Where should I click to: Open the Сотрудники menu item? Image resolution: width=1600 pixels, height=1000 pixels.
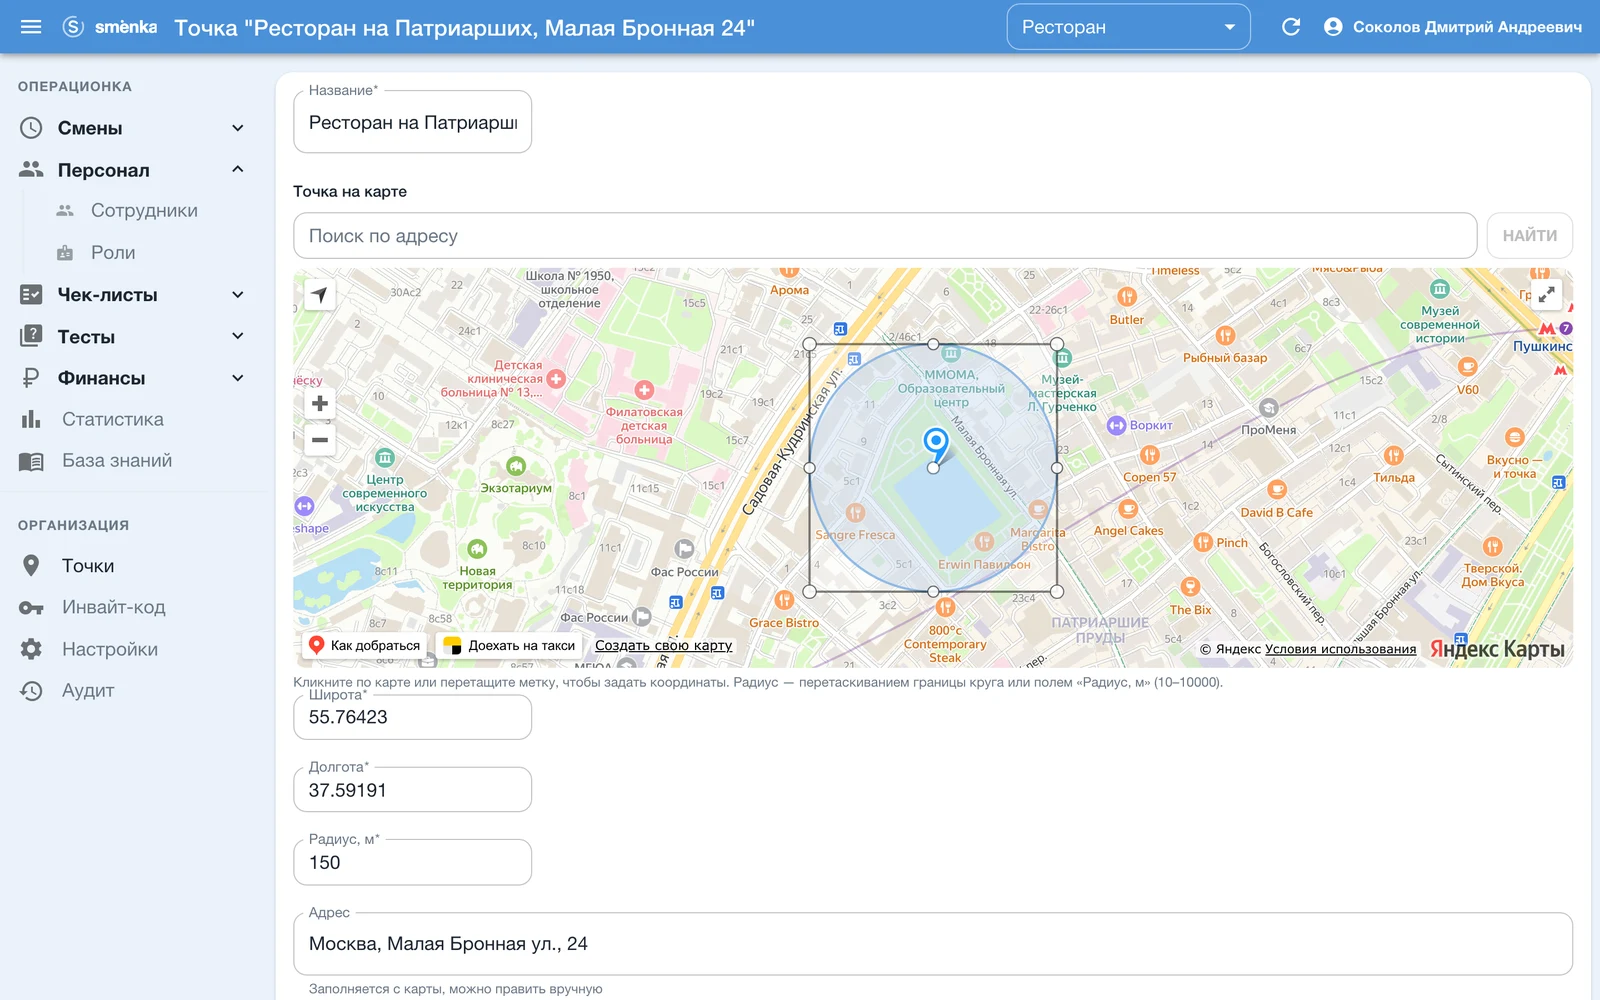click(x=144, y=211)
